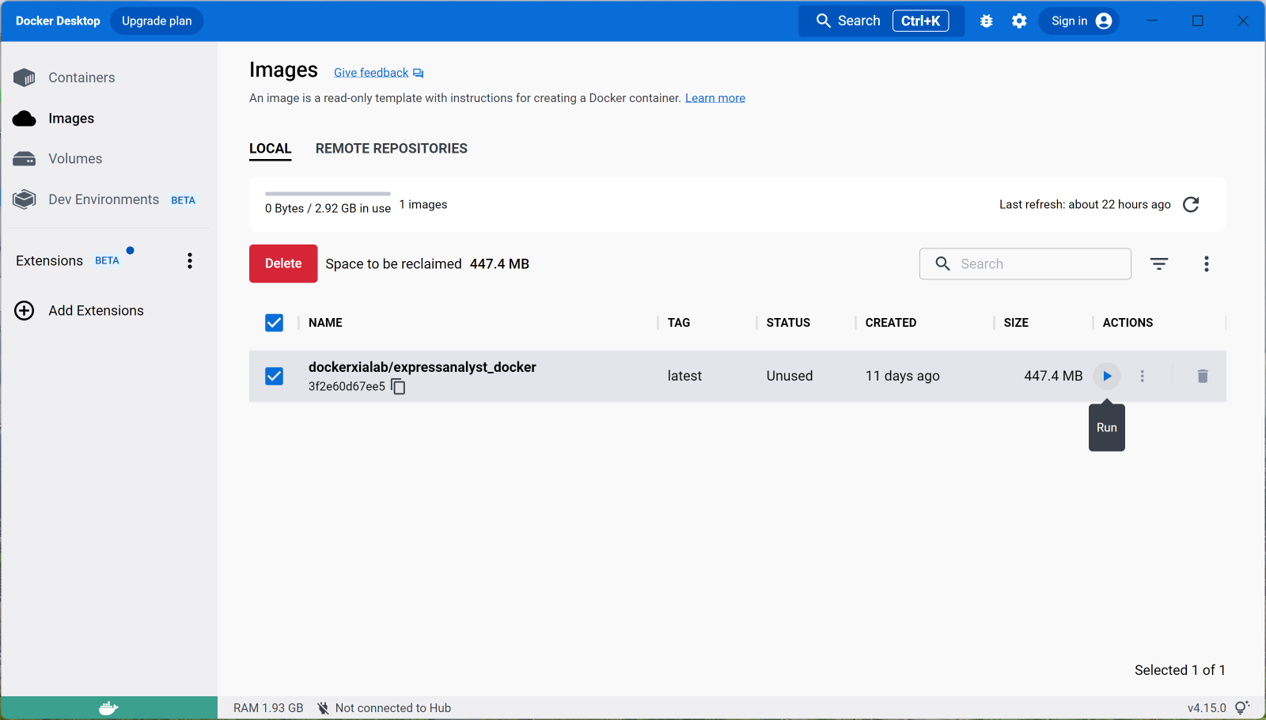The width and height of the screenshot is (1266, 720).
Task: Open row actions three-dot menu
Action: click(1142, 376)
